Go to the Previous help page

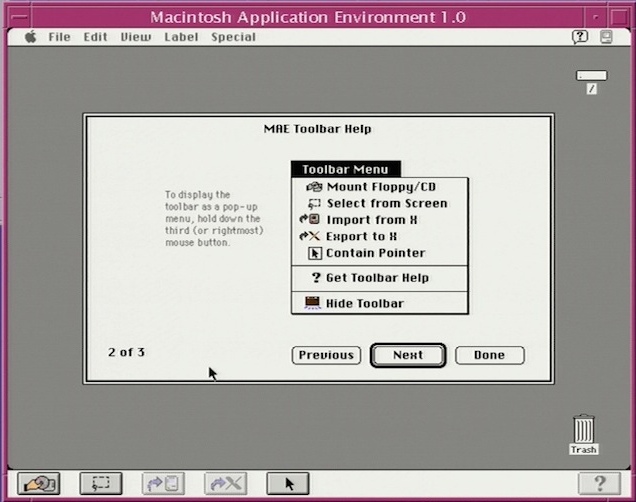click(326, 355)
